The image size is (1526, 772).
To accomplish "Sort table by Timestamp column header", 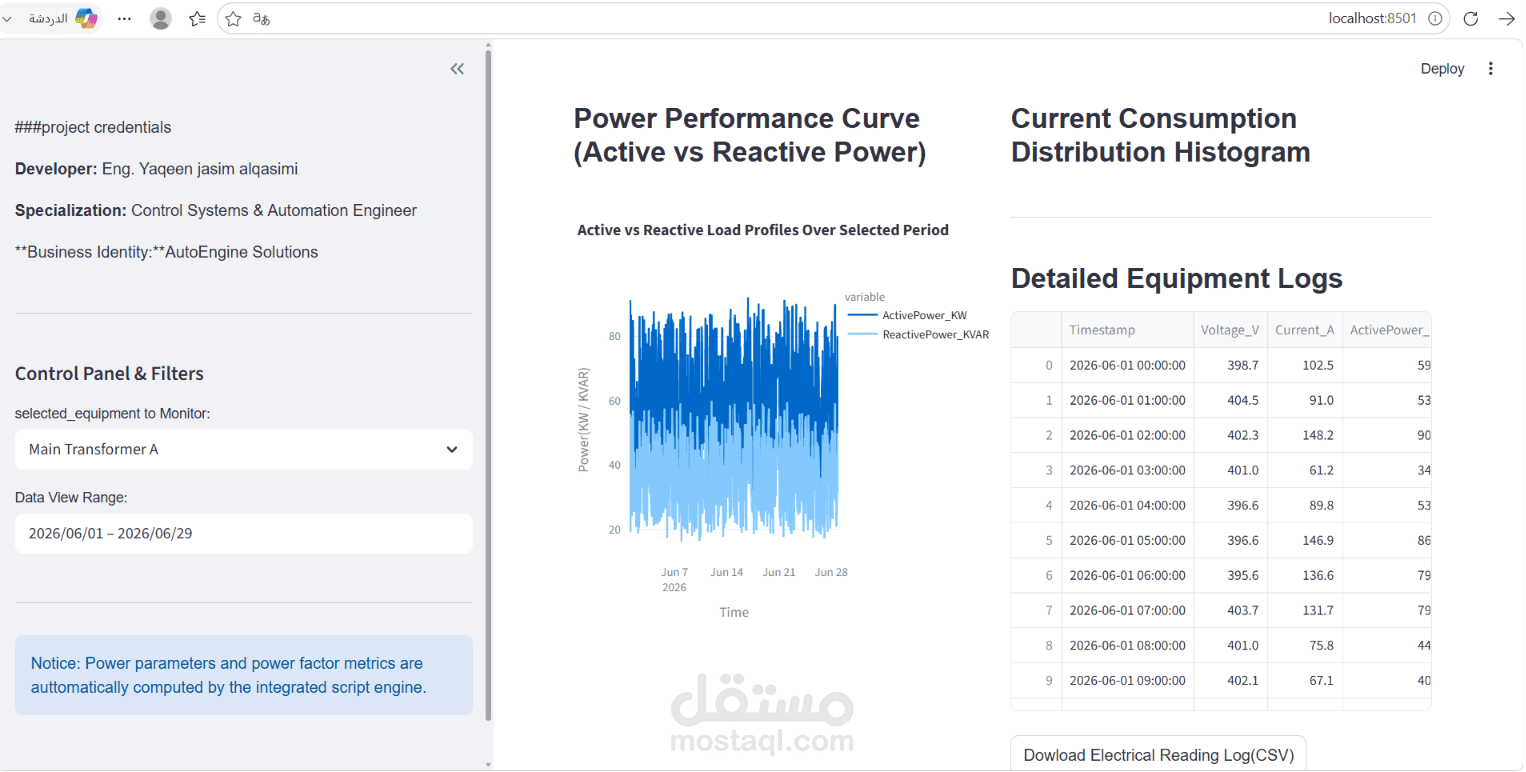I will pos(1127,330).
